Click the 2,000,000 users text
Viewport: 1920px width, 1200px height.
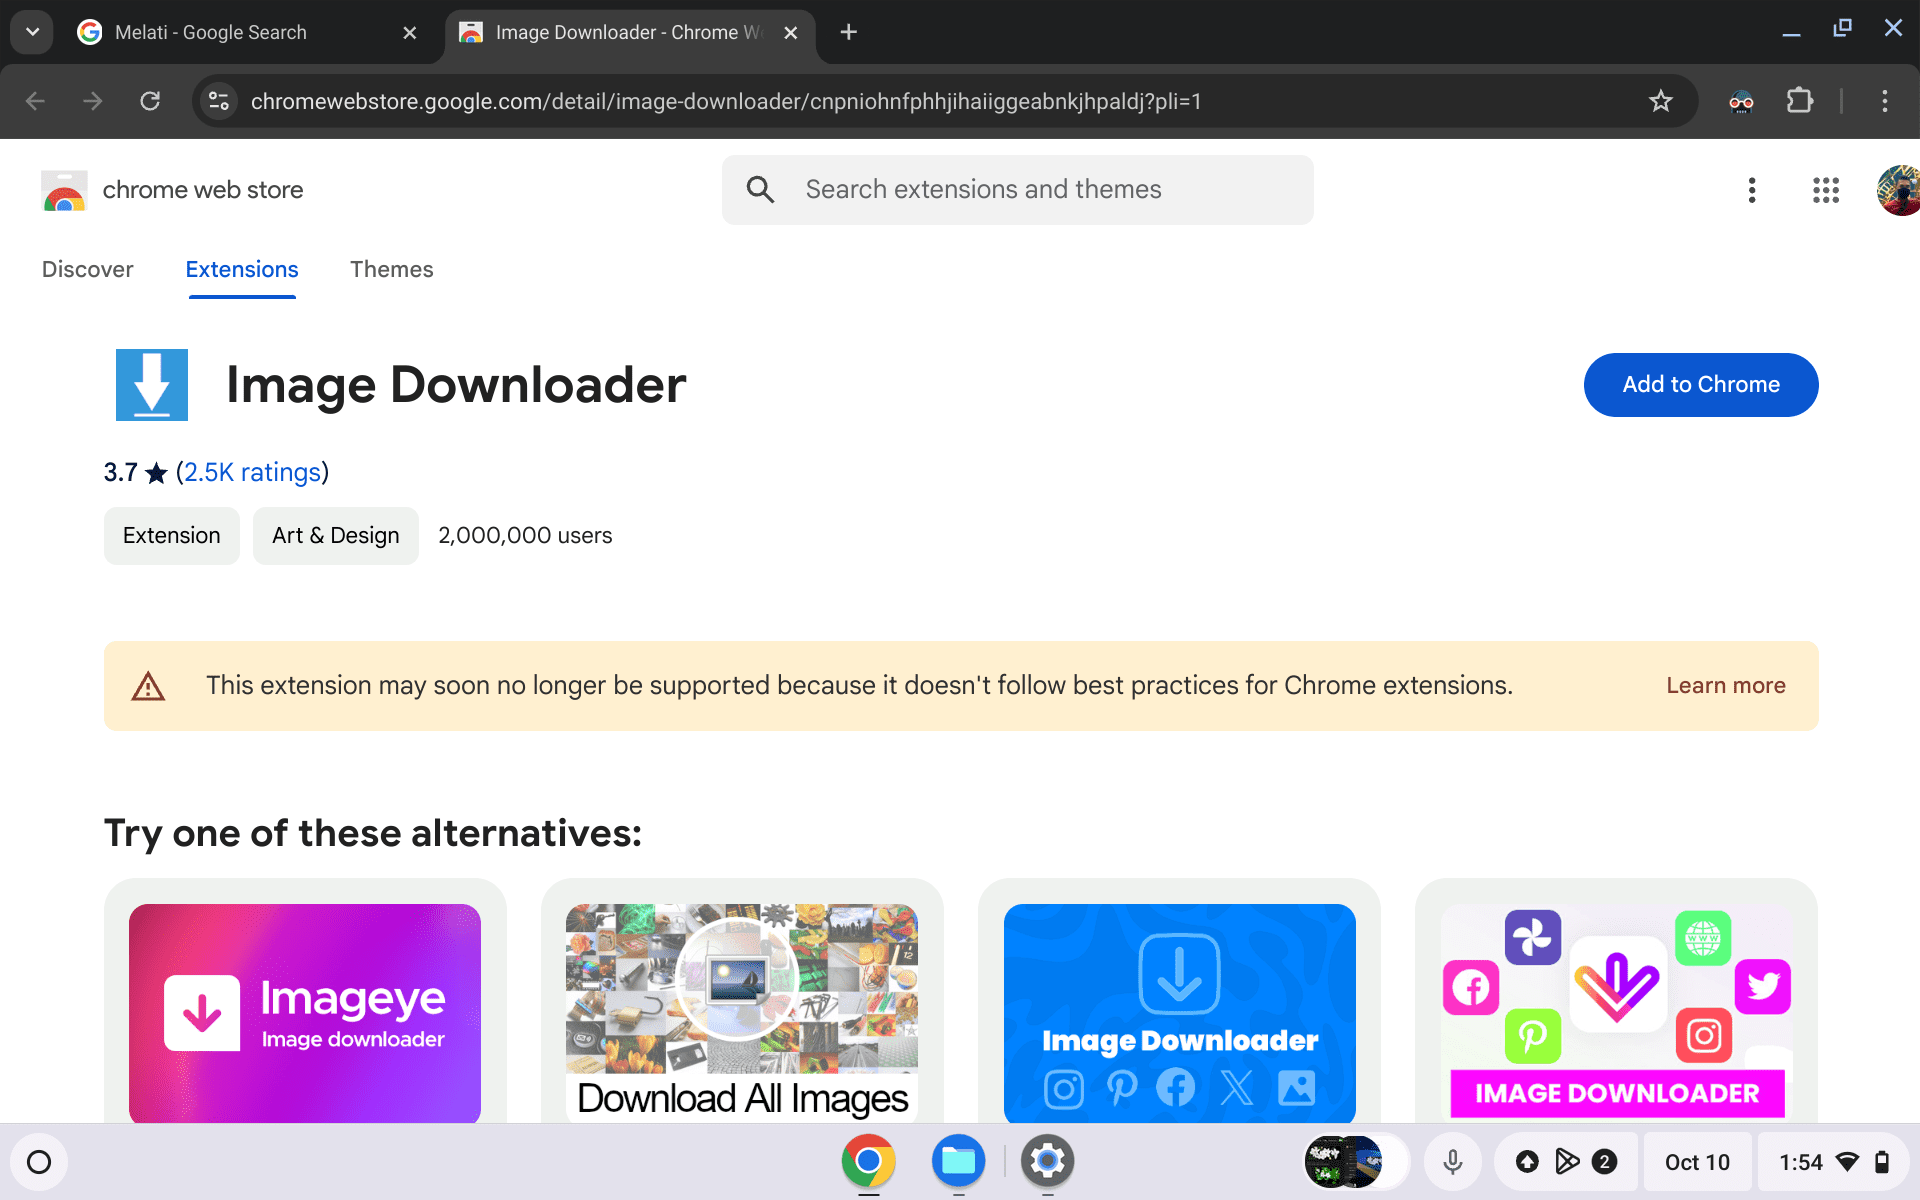(x=525, y=536)
